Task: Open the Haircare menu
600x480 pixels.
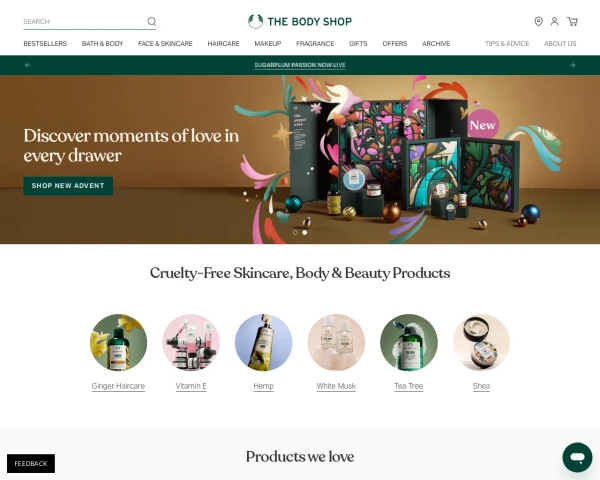Action: [x=223, y=44]
